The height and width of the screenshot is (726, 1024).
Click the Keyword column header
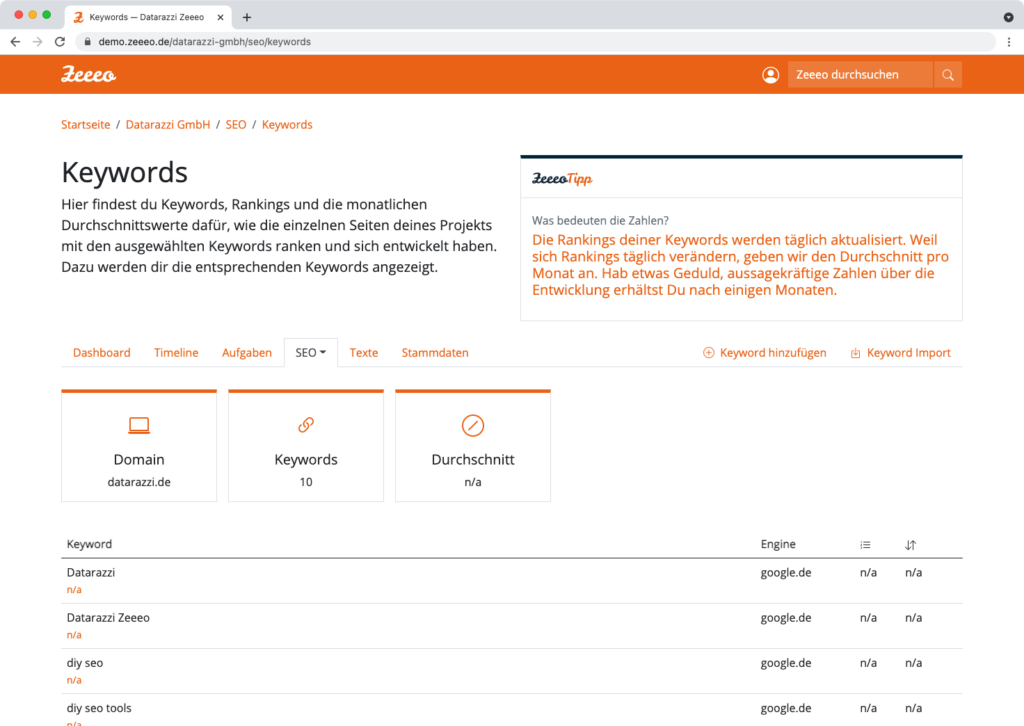click(x=89, y=544)
